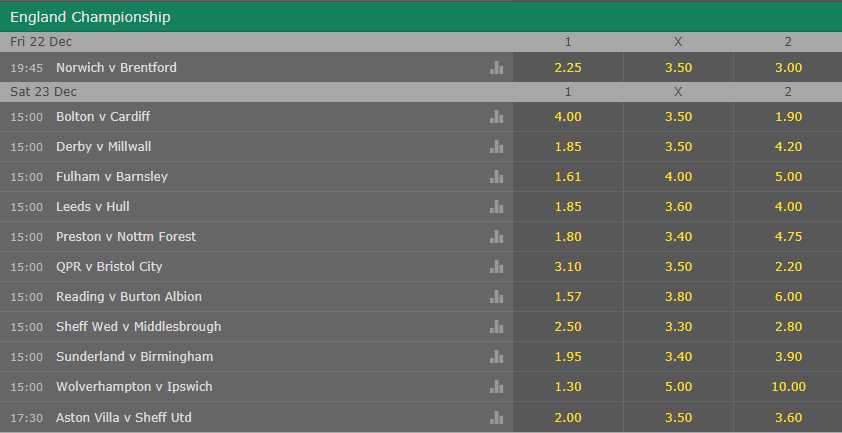Open statistics icon for Leeds v Hull
Screen dimensions: 842x433
(496, 207)
